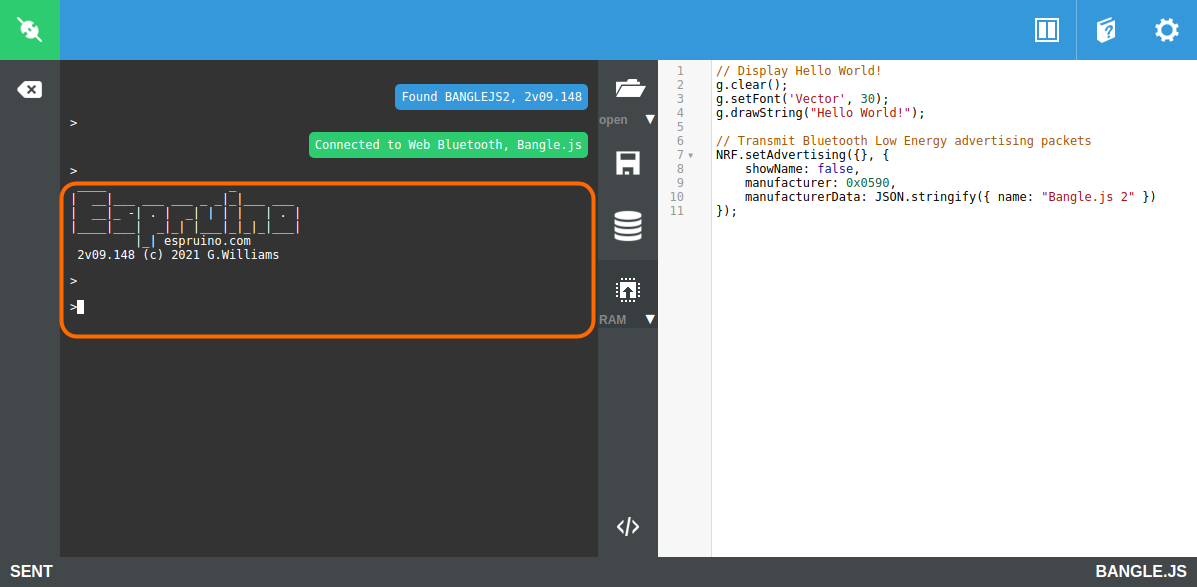Viewport: 1197px width, 587px height.
Task: Collapse code fold arrow at line 7
Action: 691,155
